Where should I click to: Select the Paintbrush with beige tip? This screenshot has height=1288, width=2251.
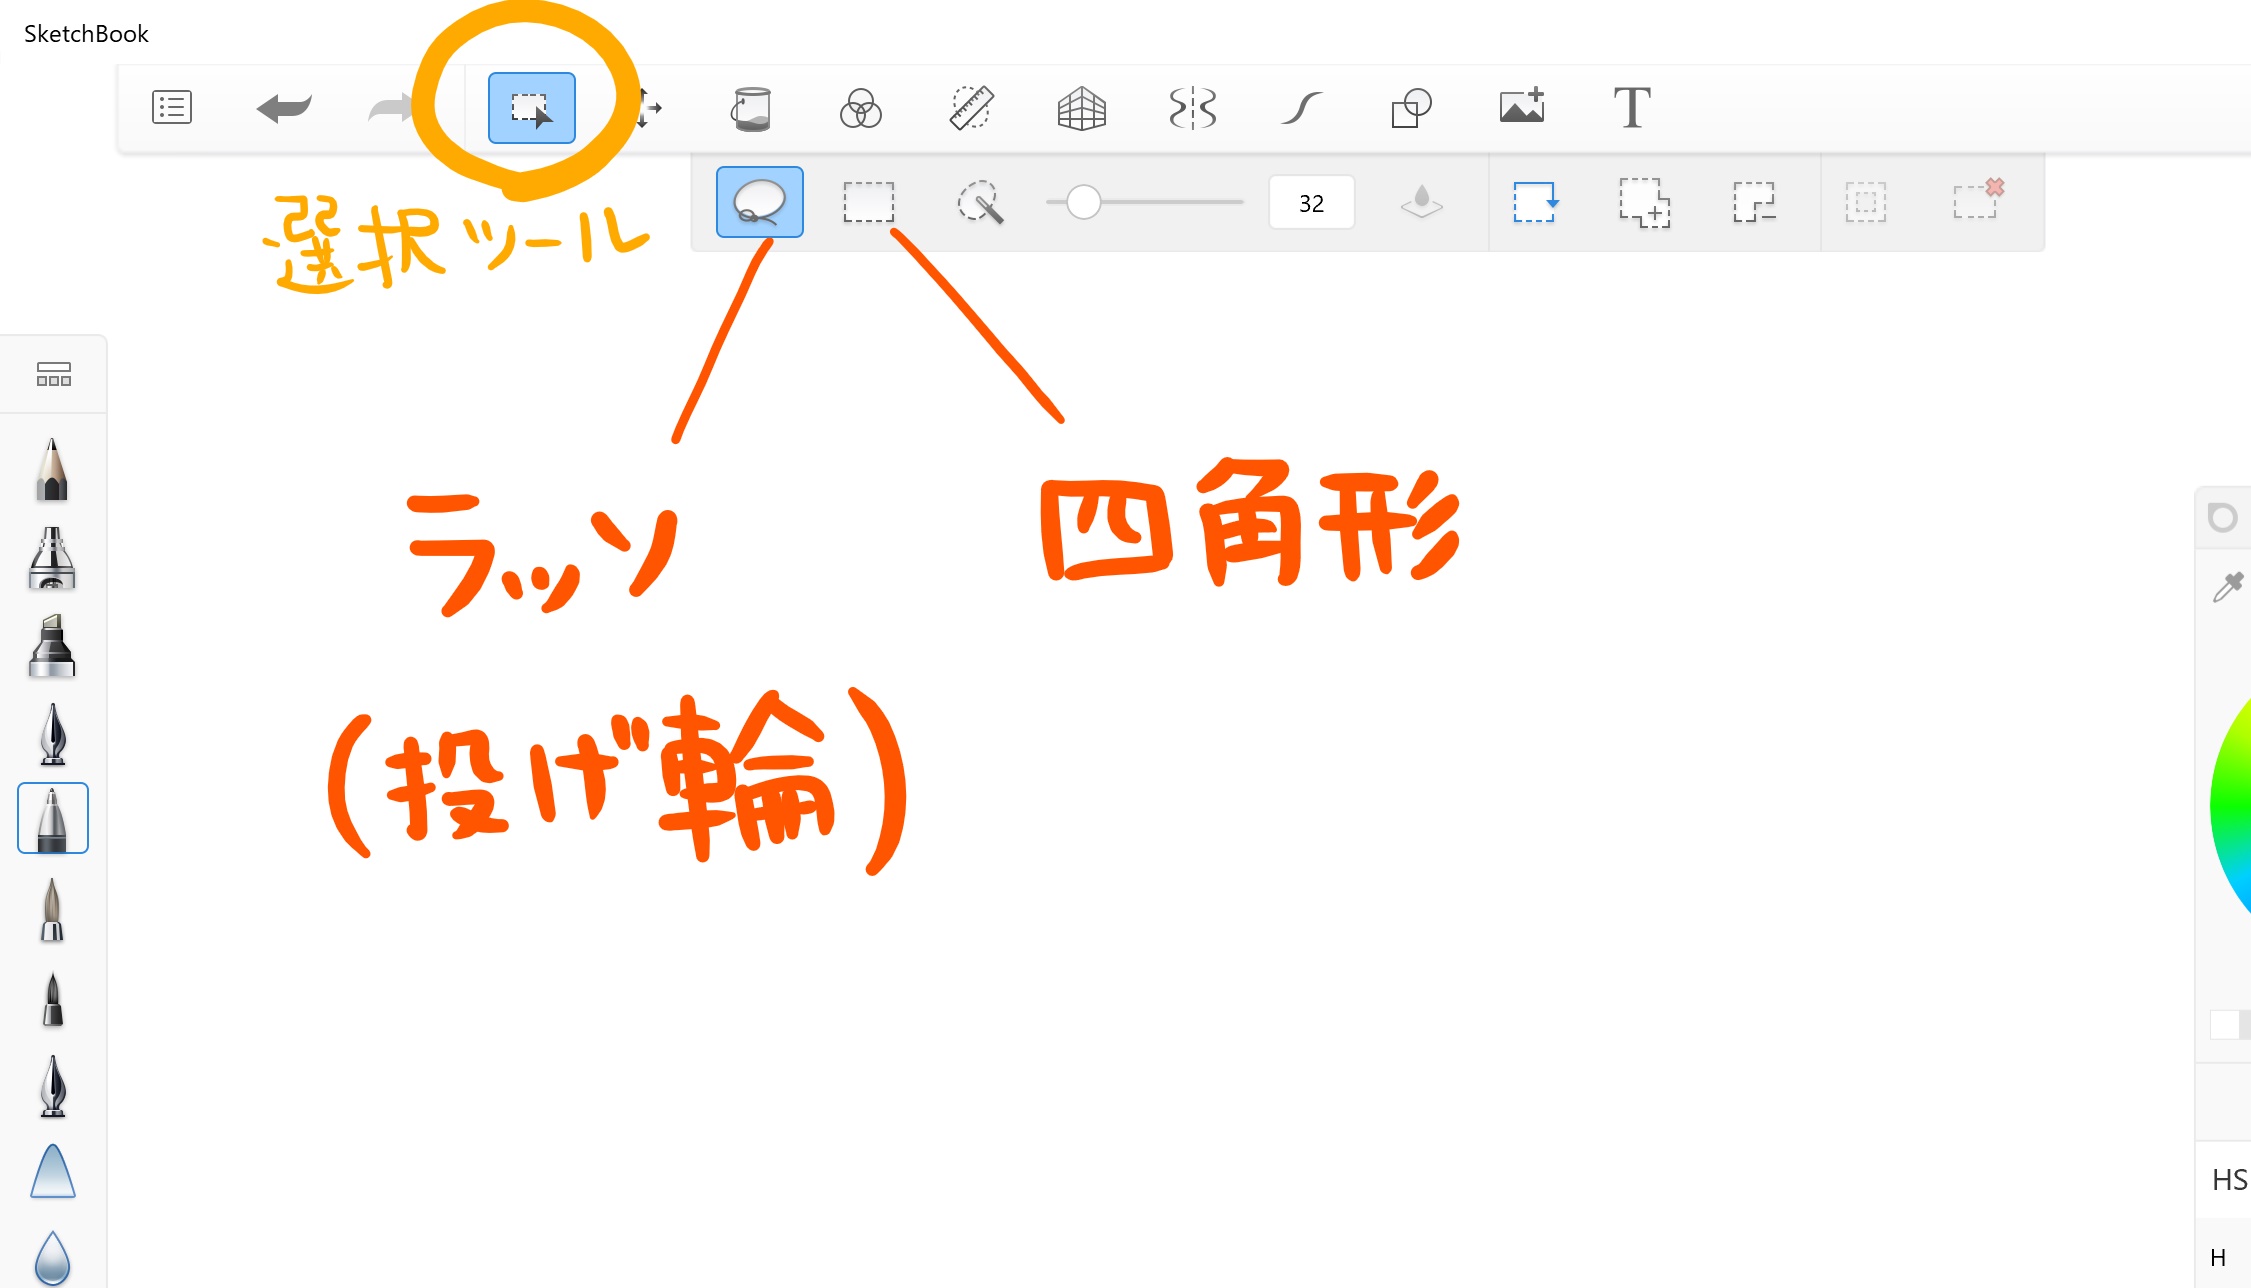coord(52,910)
